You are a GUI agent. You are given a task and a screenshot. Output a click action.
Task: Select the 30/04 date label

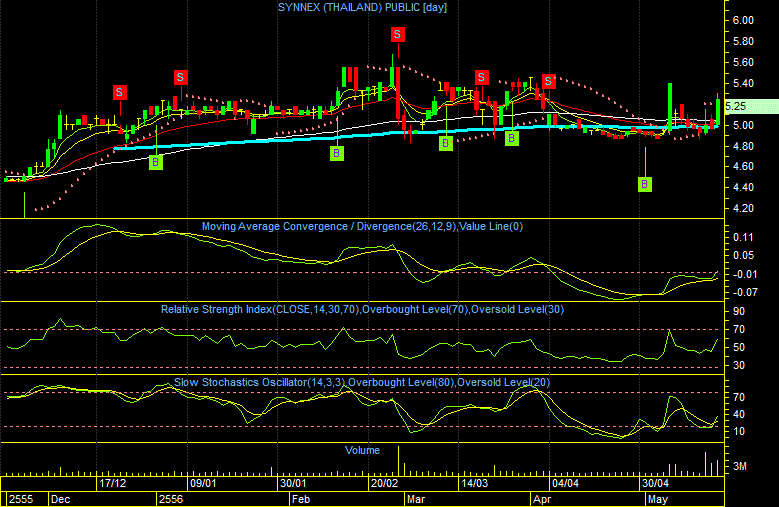655,483
